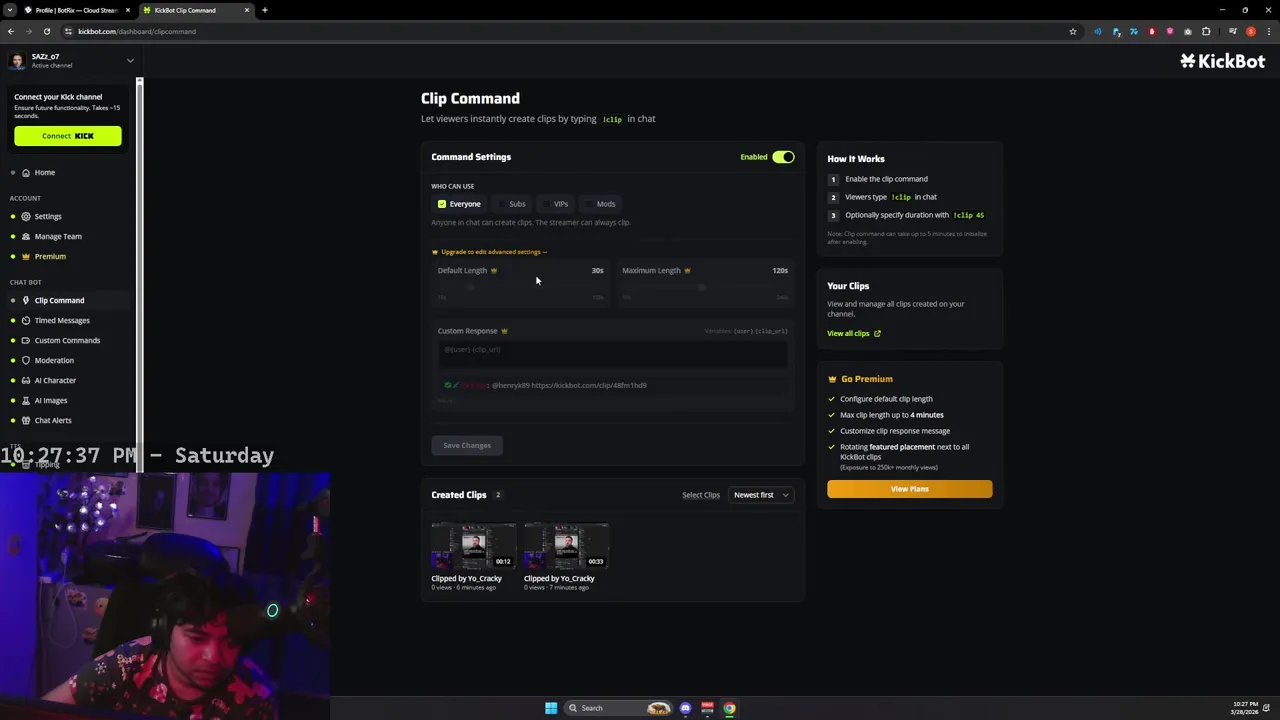The image size is (1280, 720).
Task: Go back in browser history
Action: click(x=11, y=31)
